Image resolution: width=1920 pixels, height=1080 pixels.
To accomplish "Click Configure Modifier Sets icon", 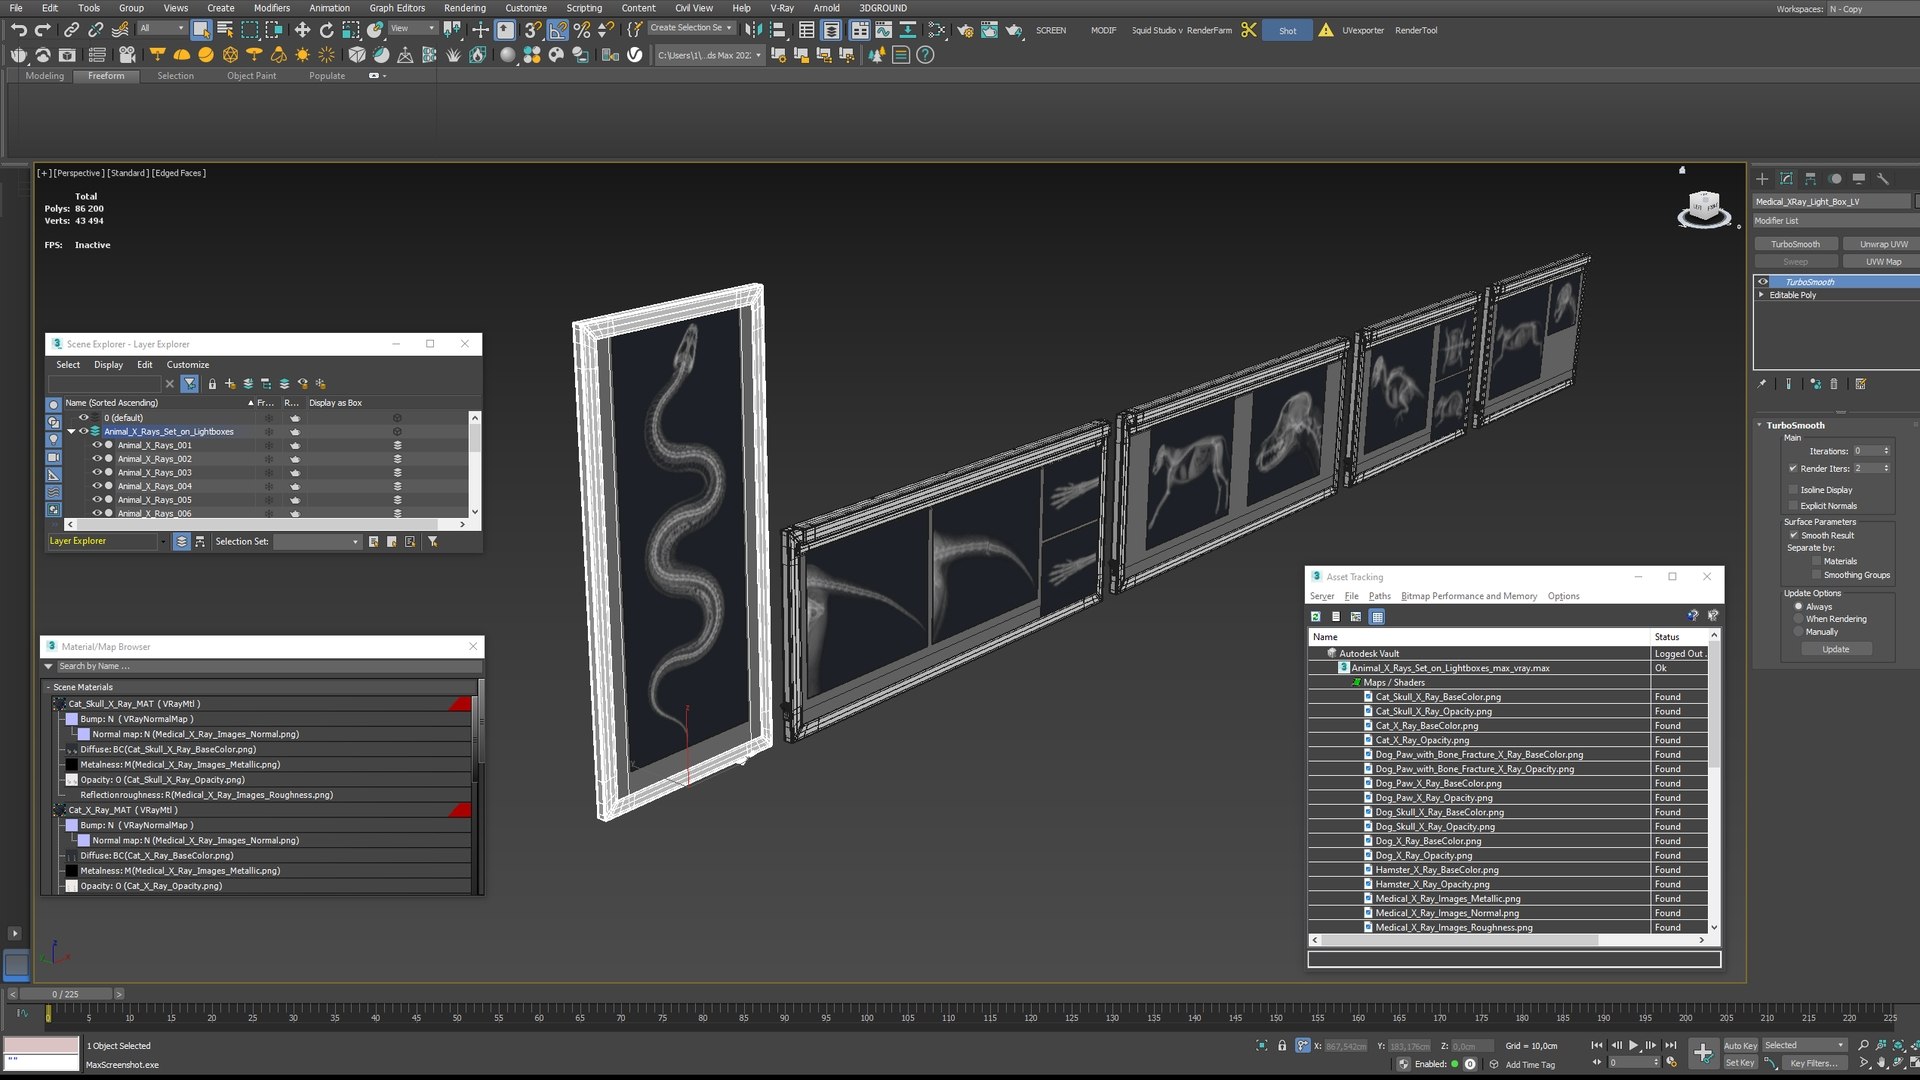I will (1860, 384).
